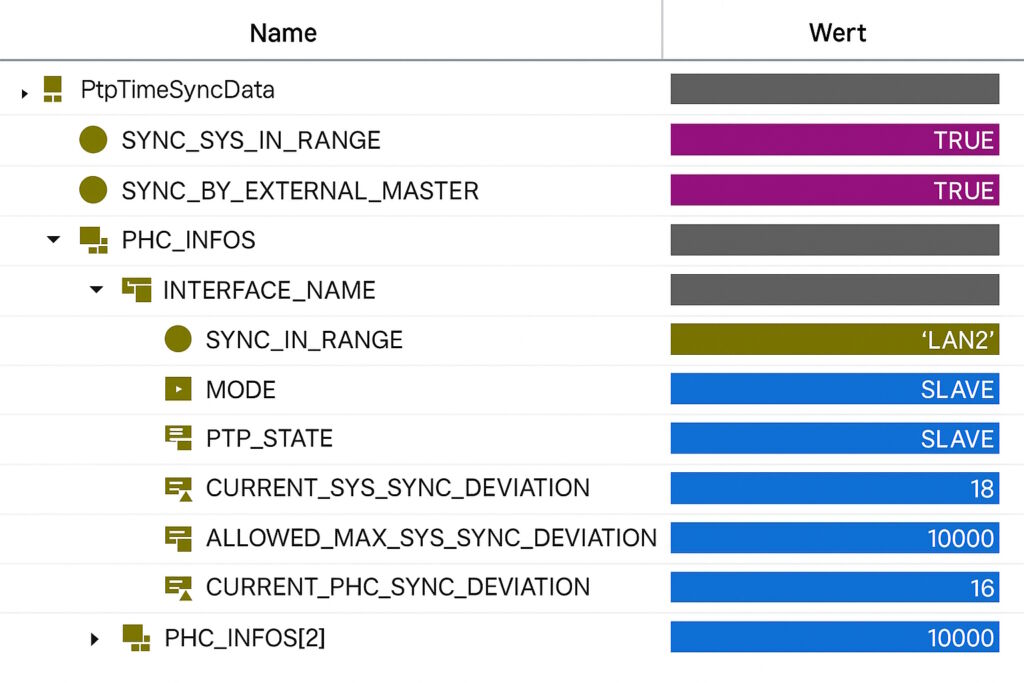Image resolution: width=1024 pixels, height=683 pixels.
Task: Click the SYNC_BY_EXTERNAL_MASTER circle icon
Action: 93,190
